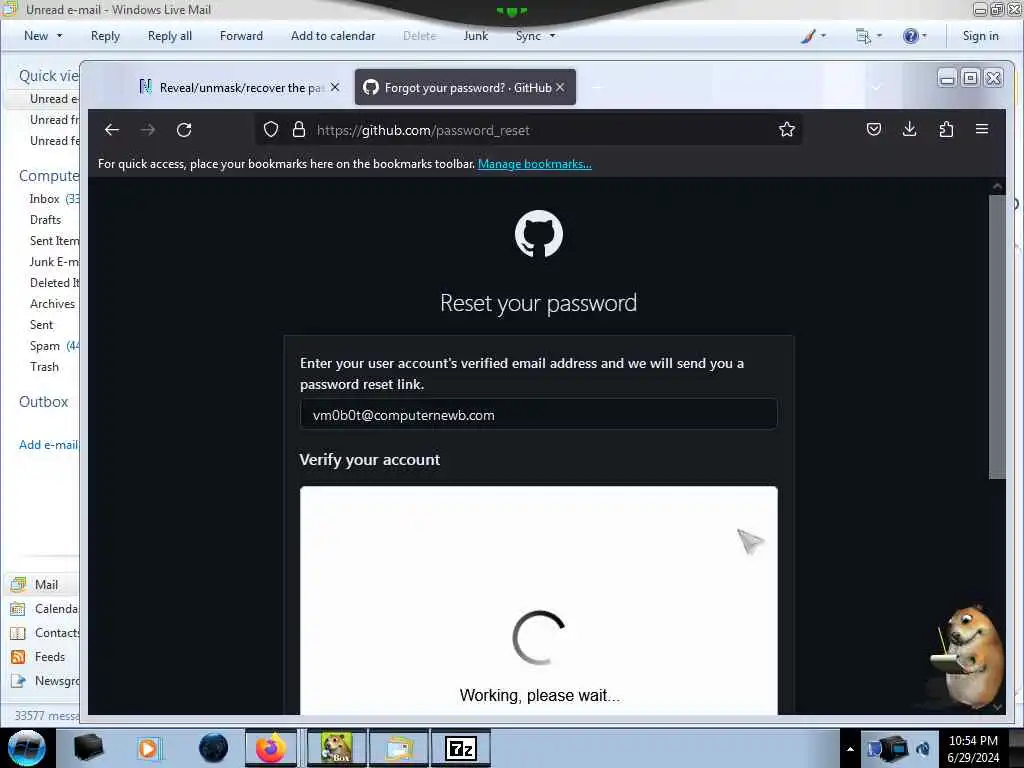The image size is (1024, 768).
Task: Open the Newsgroups section in Live Mail
Action: pyautogui.click(x=42, y=681)
